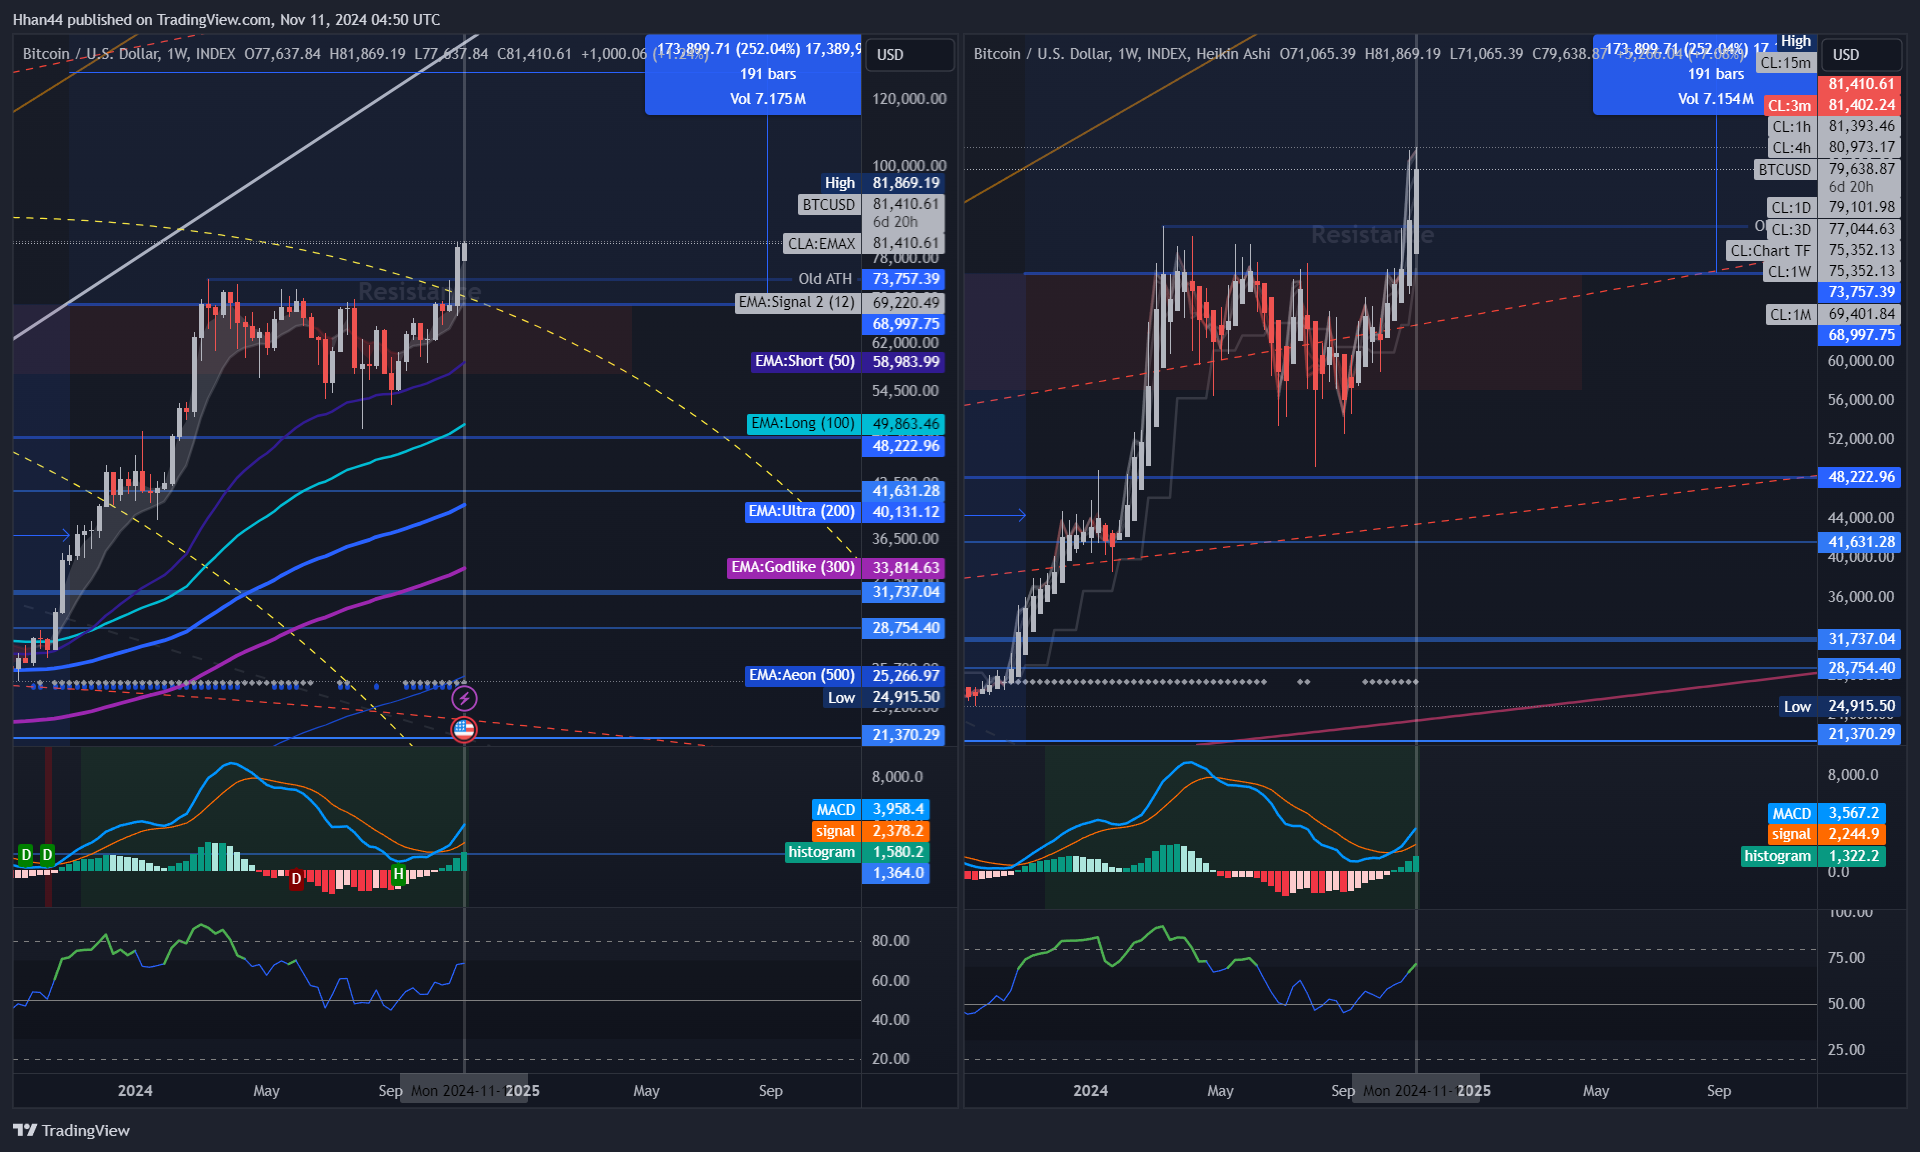Click the '69,401.84' price tag
The image size is (1920, 1152).
[x=1861, y=314]
